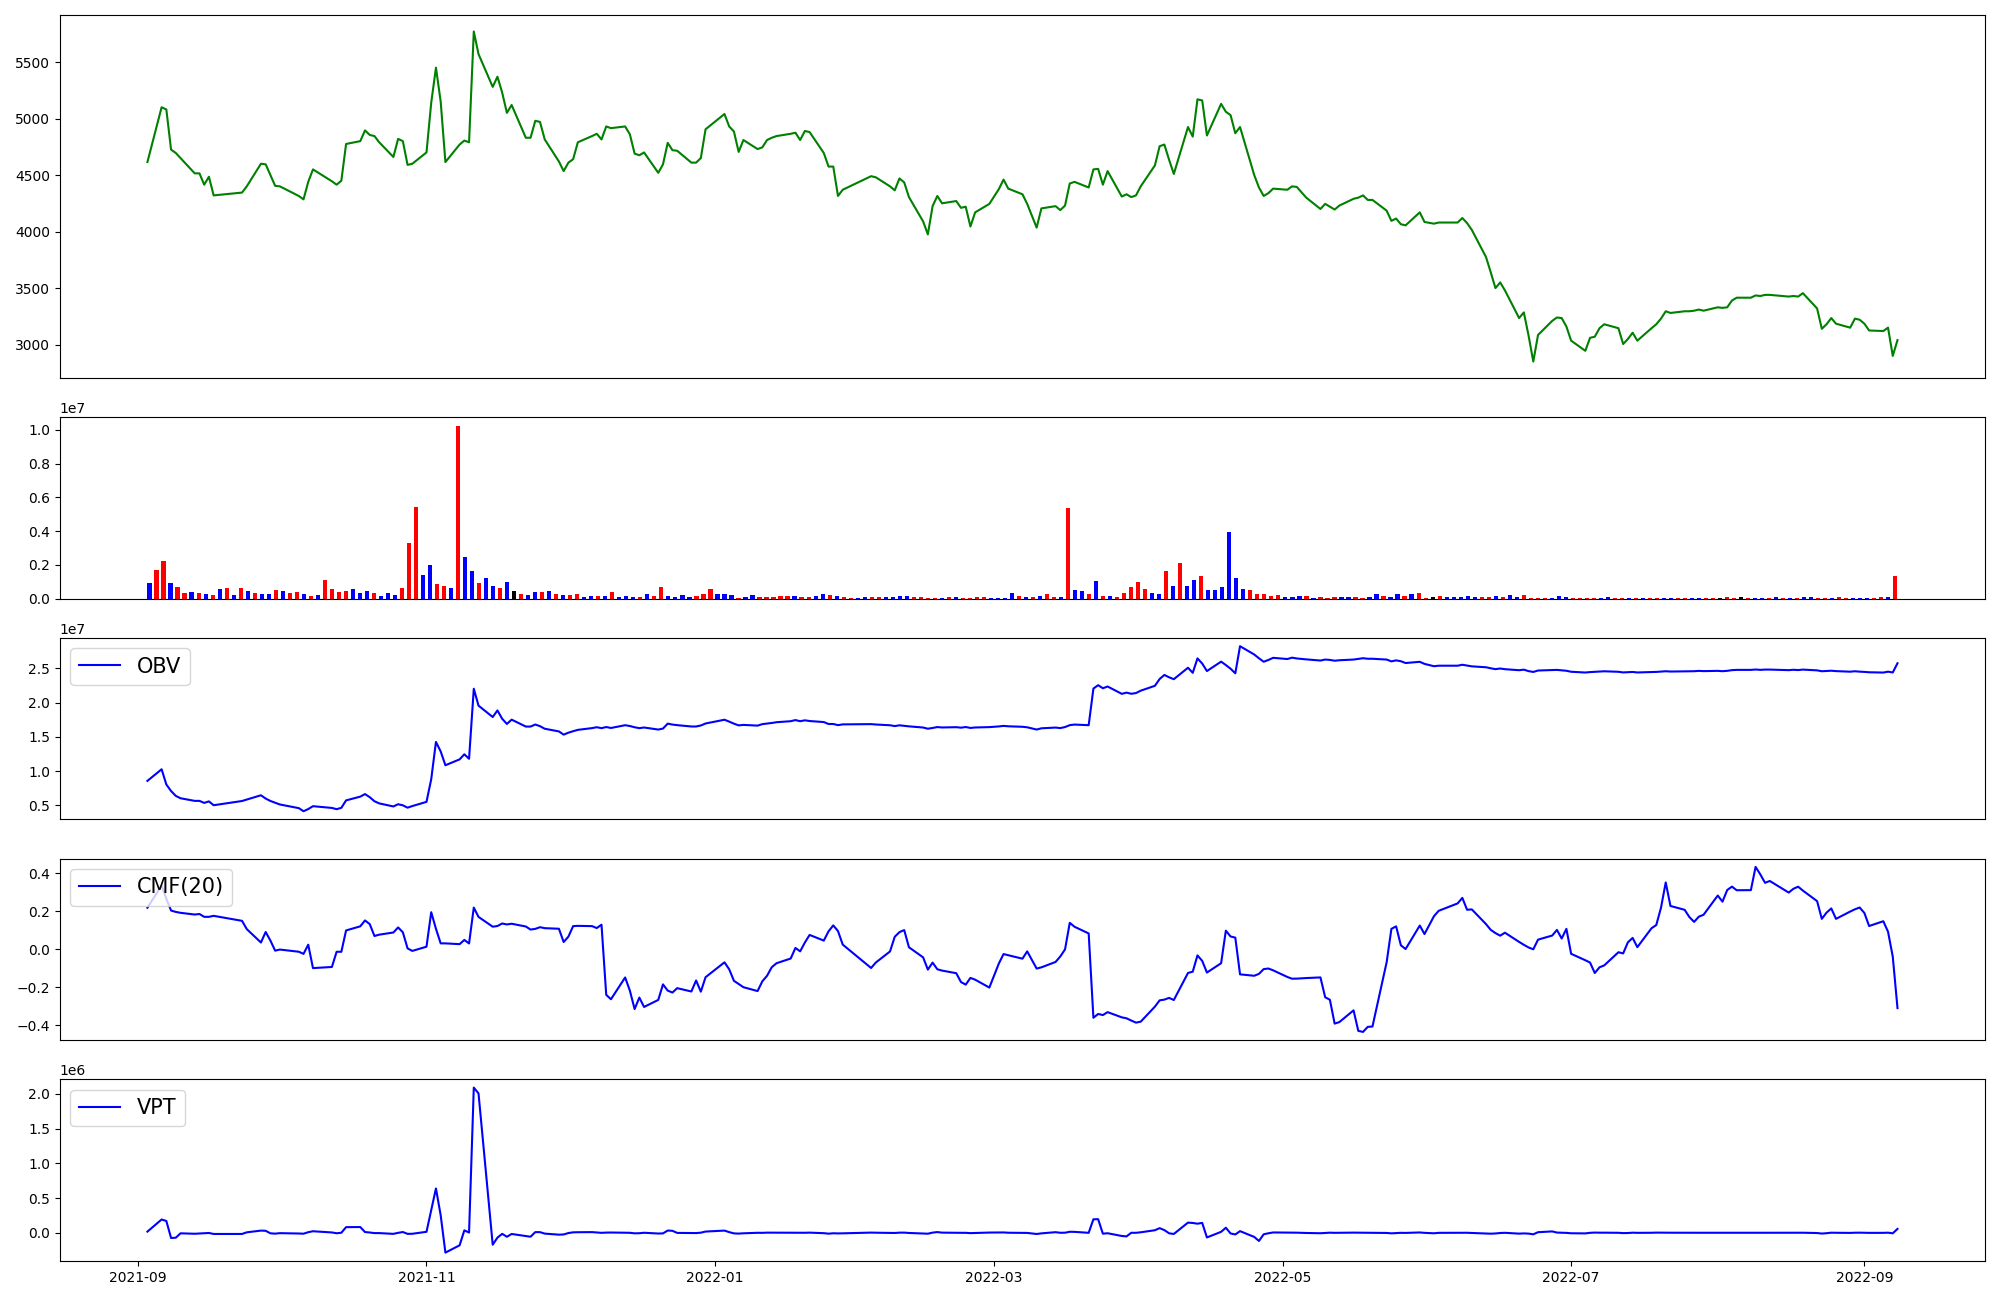The image size is (2000, 1300).
Task: Click the 5500 price axis tick label
Action: (x=33, y=63)
